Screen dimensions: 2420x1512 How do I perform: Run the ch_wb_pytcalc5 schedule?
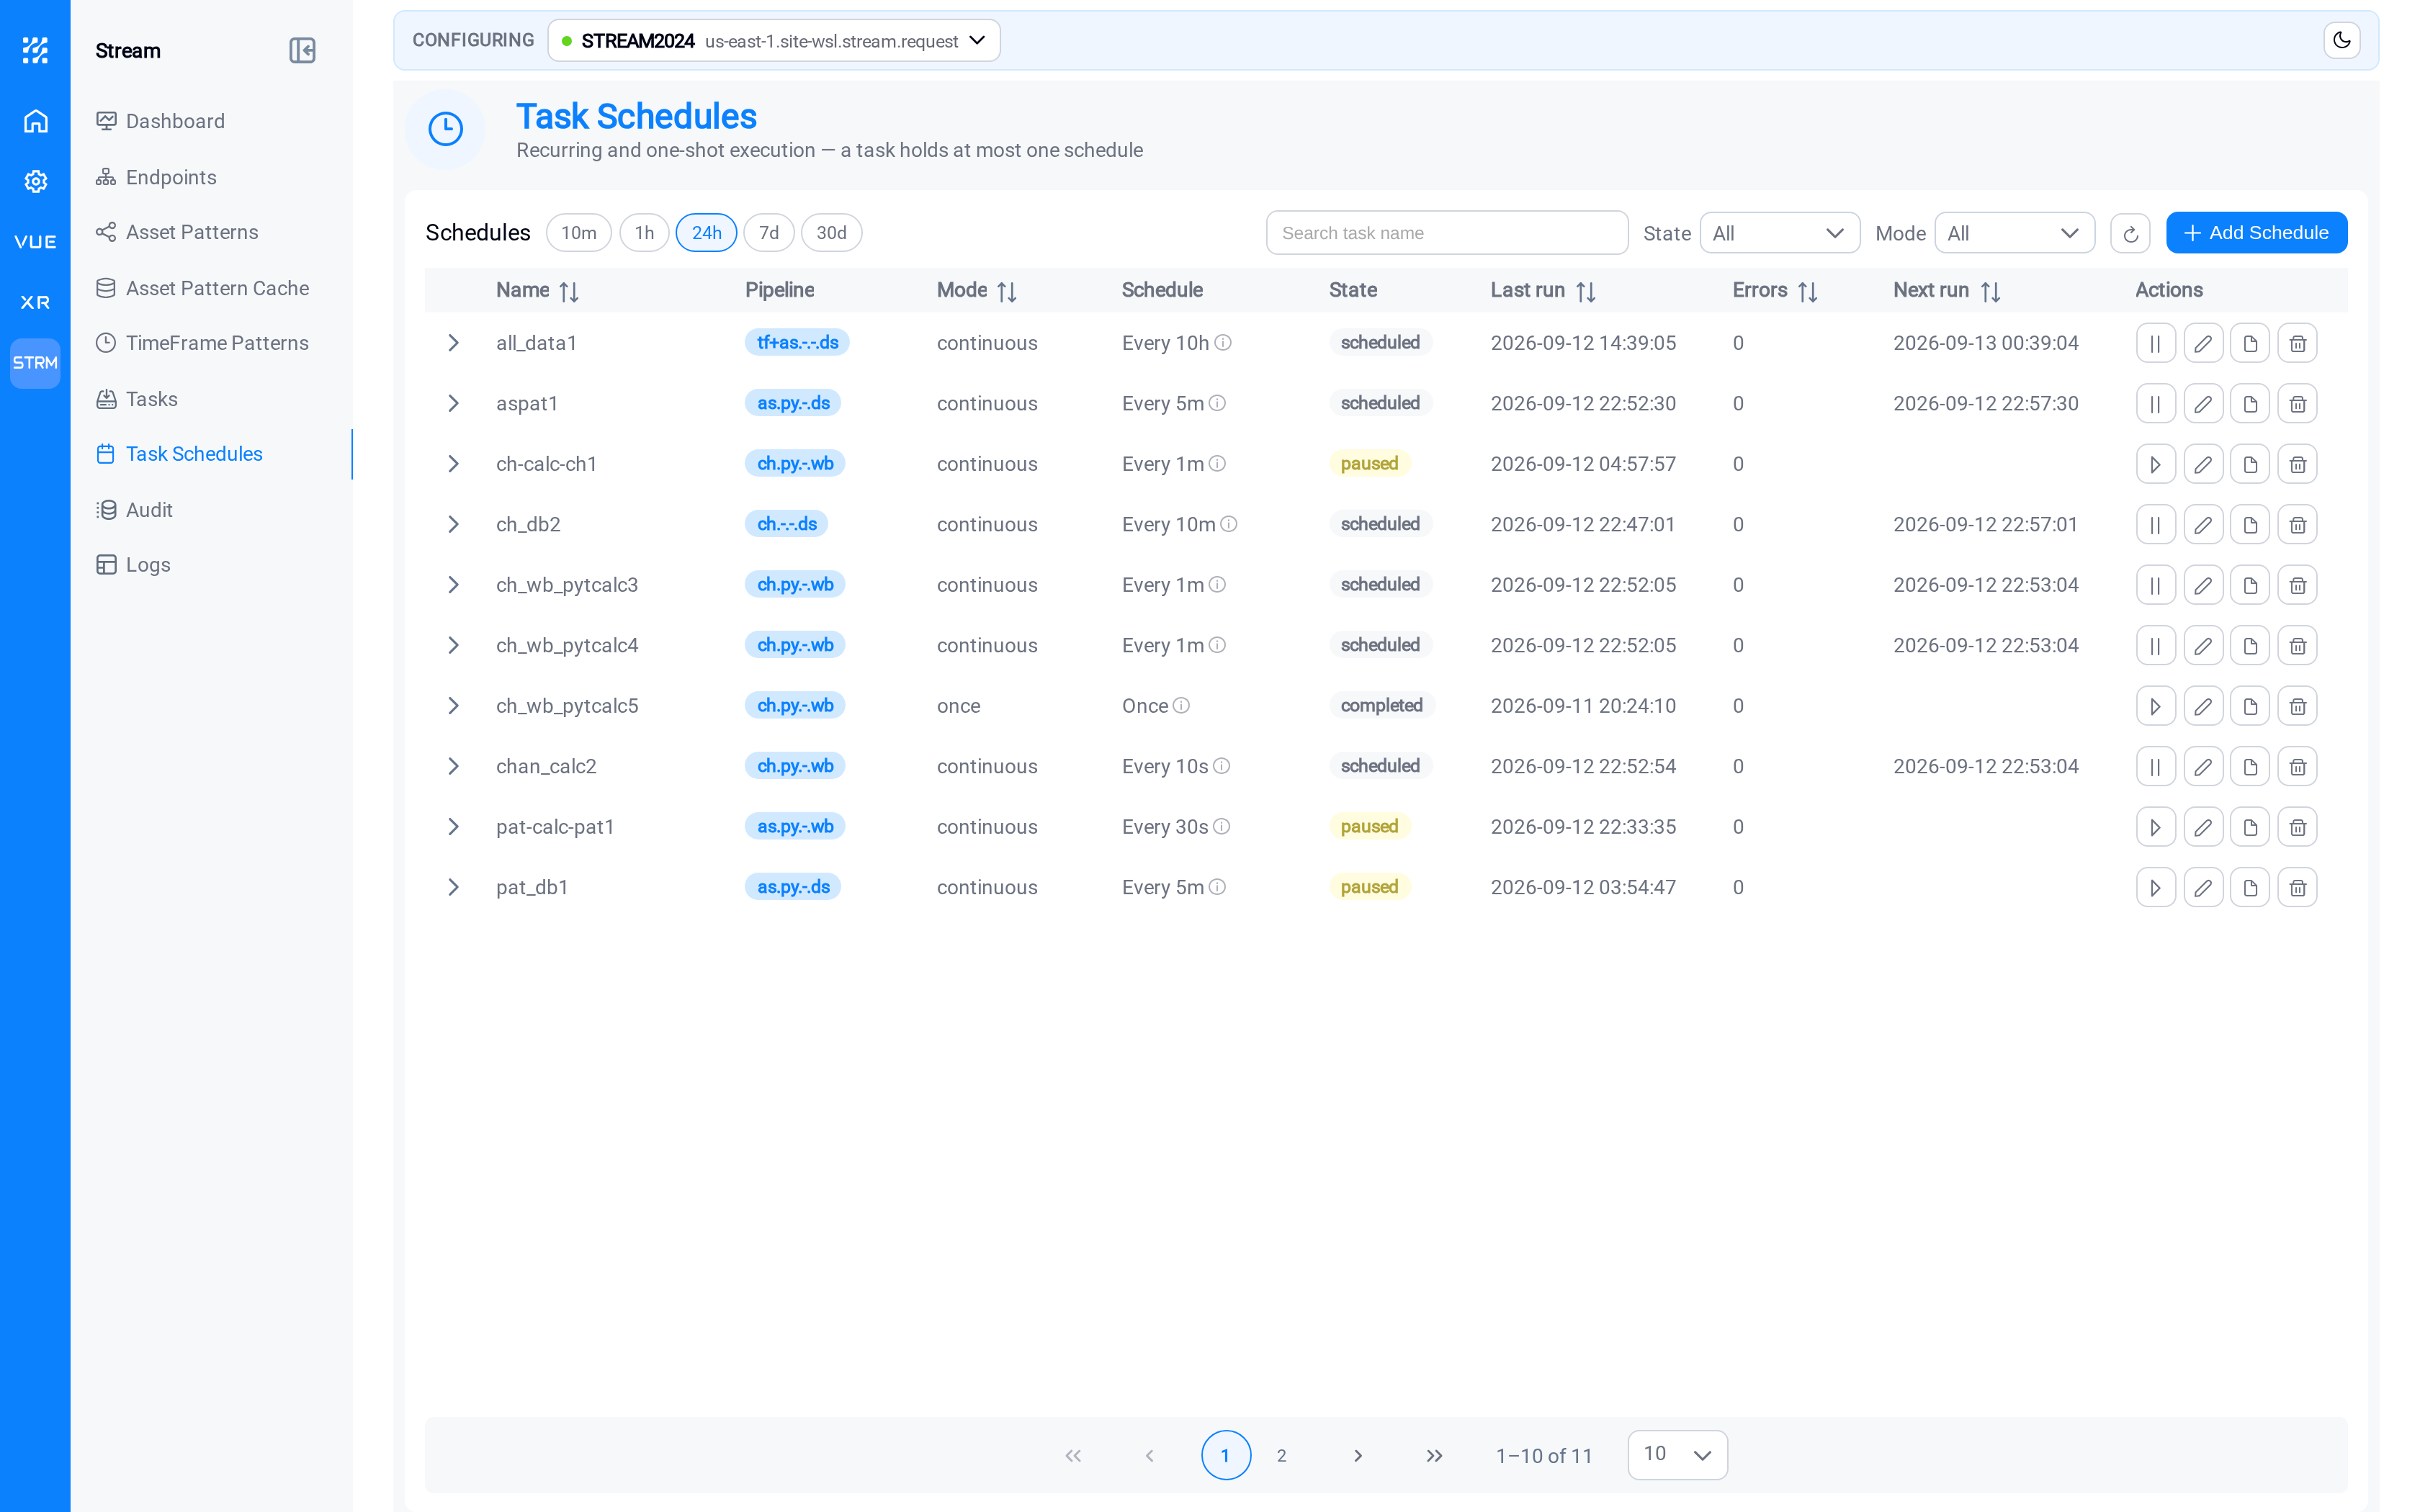(2155, 706)
